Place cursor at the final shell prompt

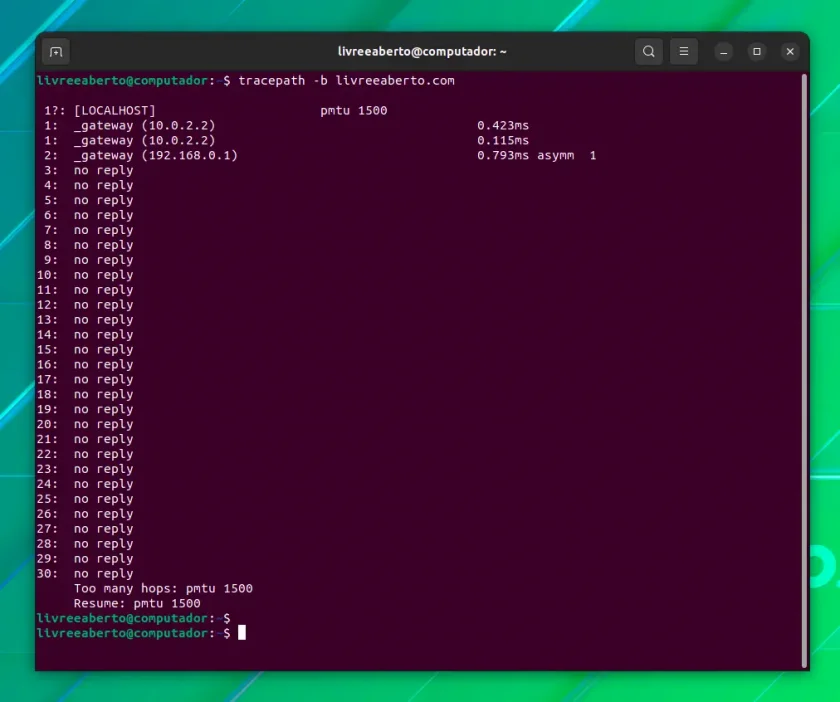(x=242, y=633)
